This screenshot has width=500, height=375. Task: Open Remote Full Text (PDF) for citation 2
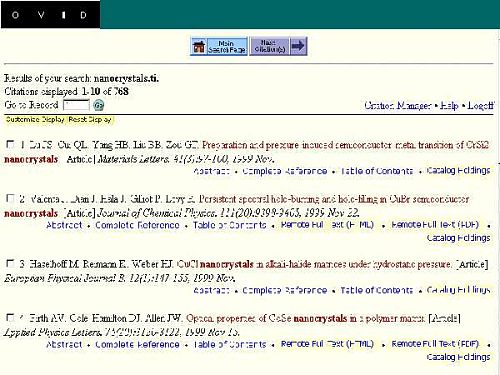(x=435, y=225)
